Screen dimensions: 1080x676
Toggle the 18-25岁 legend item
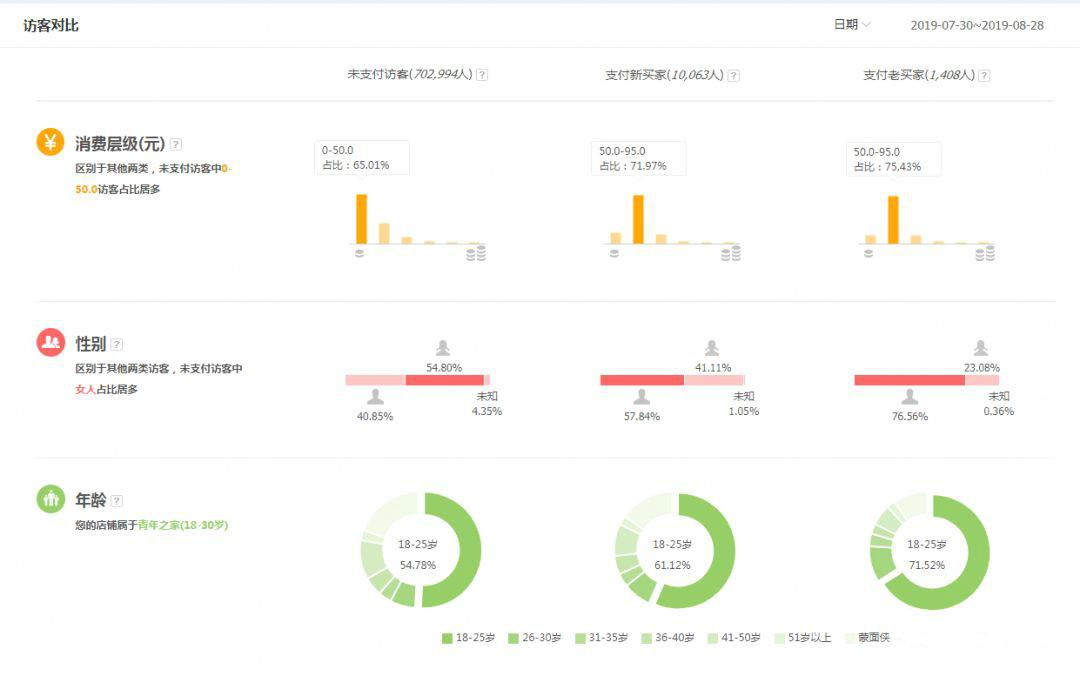click(468, 638)
